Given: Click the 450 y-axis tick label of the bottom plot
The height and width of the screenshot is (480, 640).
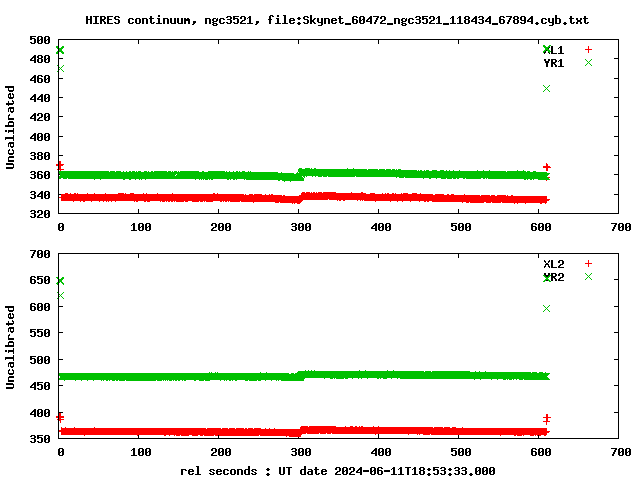Looking at the screenshot, I should coord(40,386).
